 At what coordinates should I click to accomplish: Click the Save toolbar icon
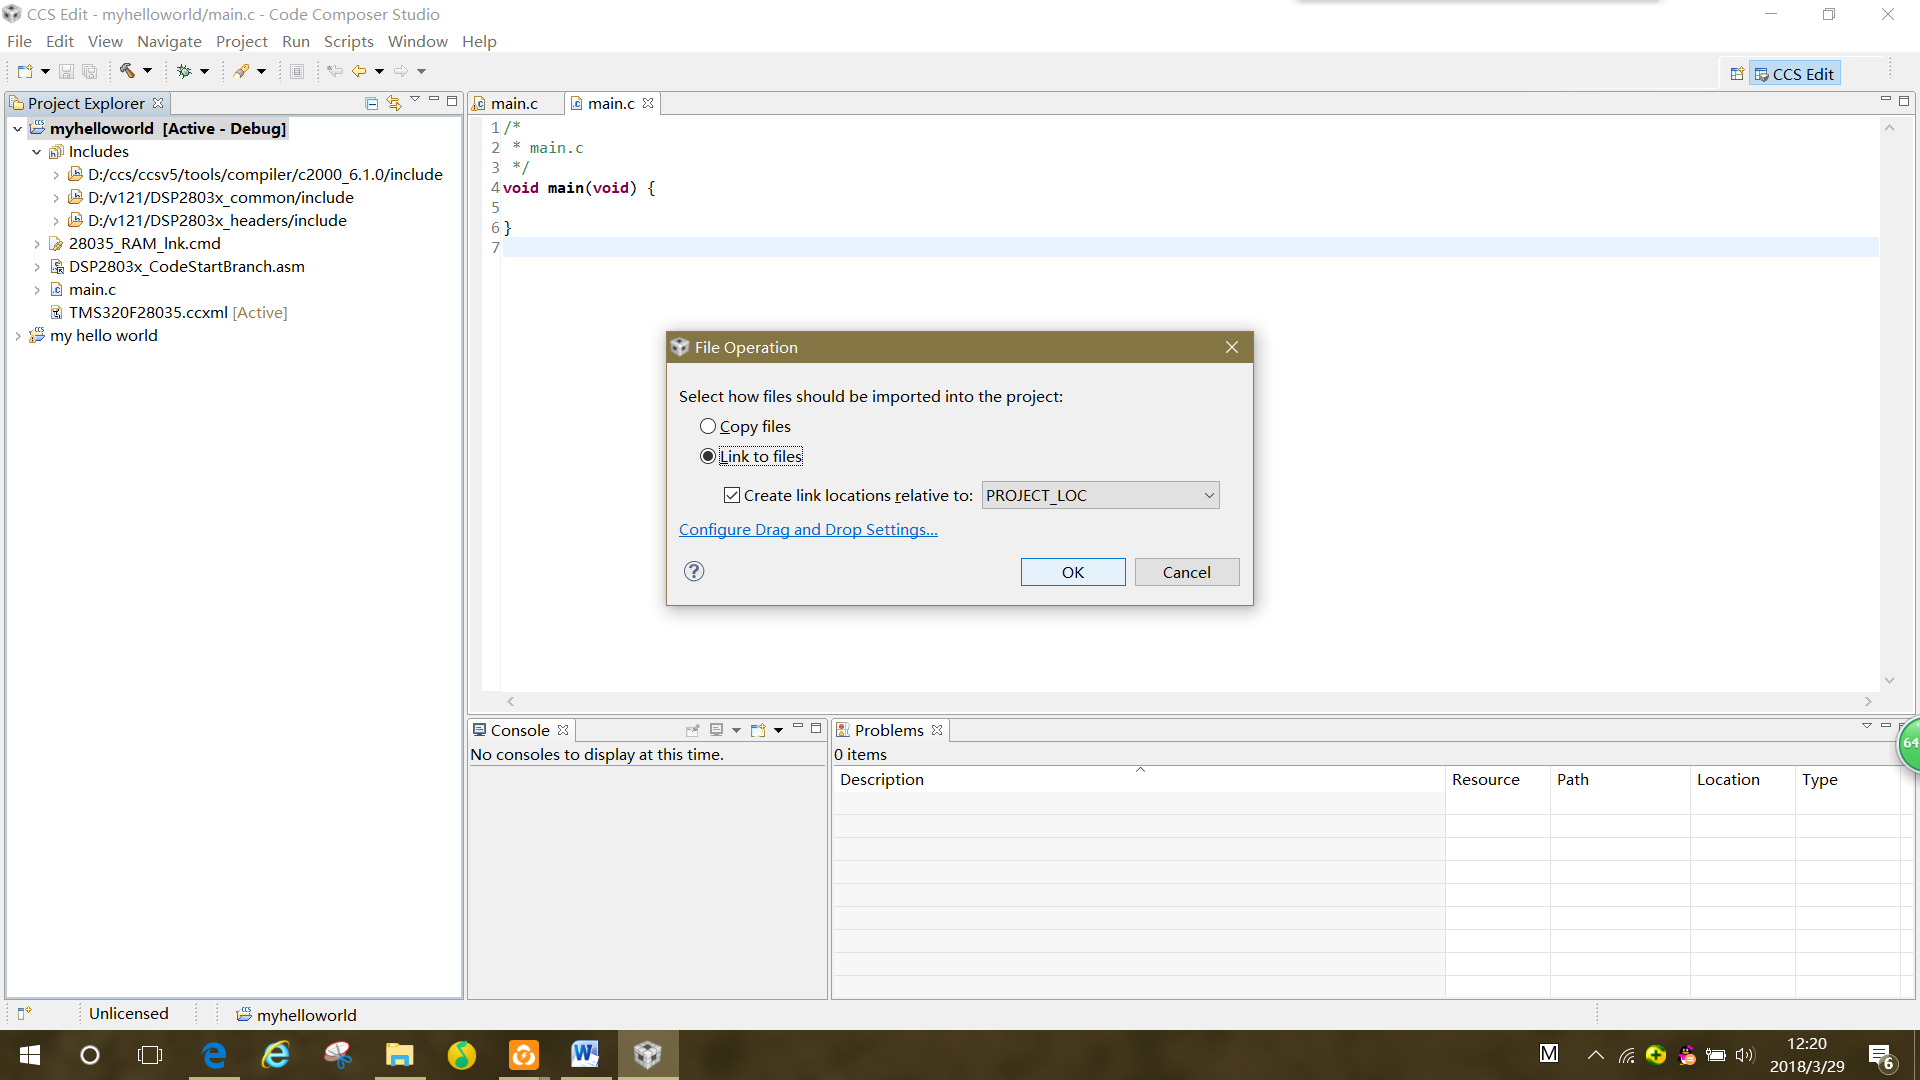point(66,71)
